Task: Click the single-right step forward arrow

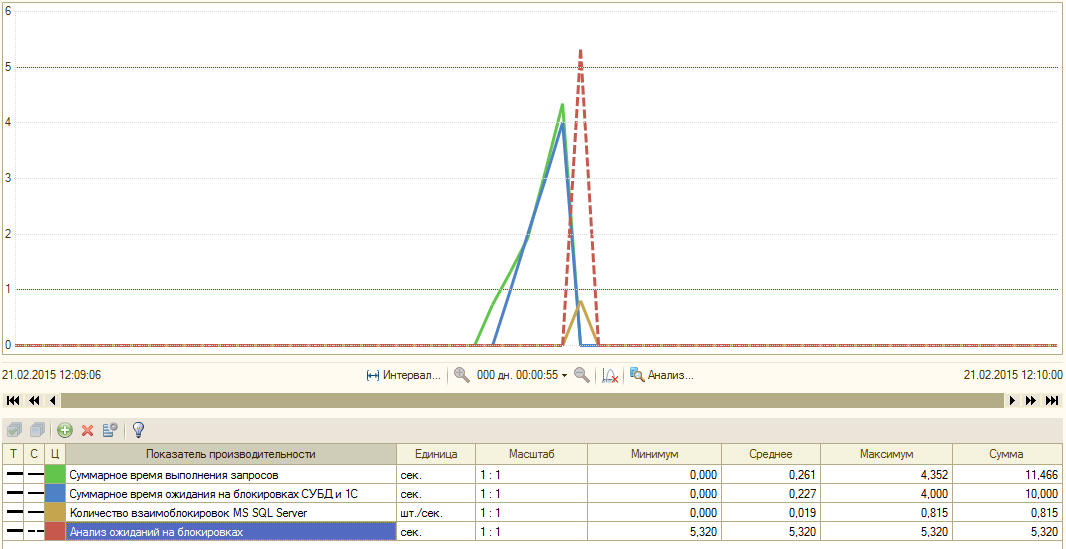Action: click(x=1013, y=400)
